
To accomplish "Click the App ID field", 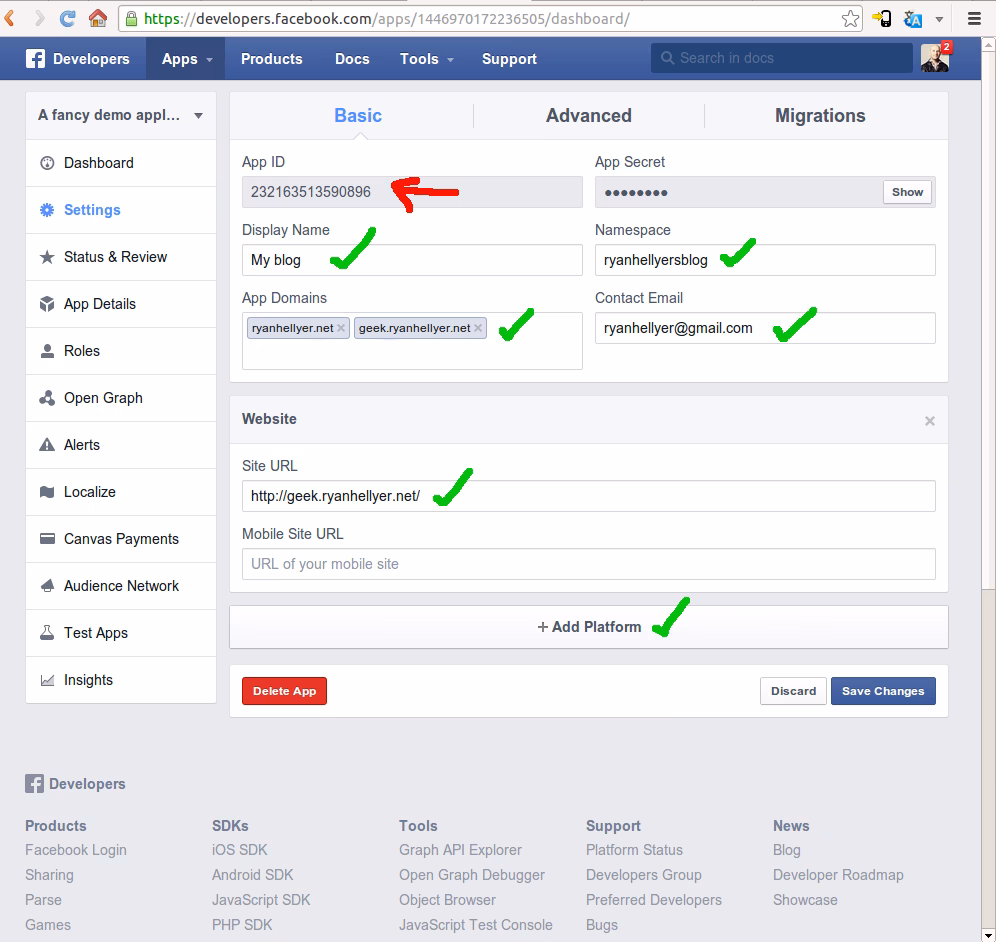I will [412, 192].
